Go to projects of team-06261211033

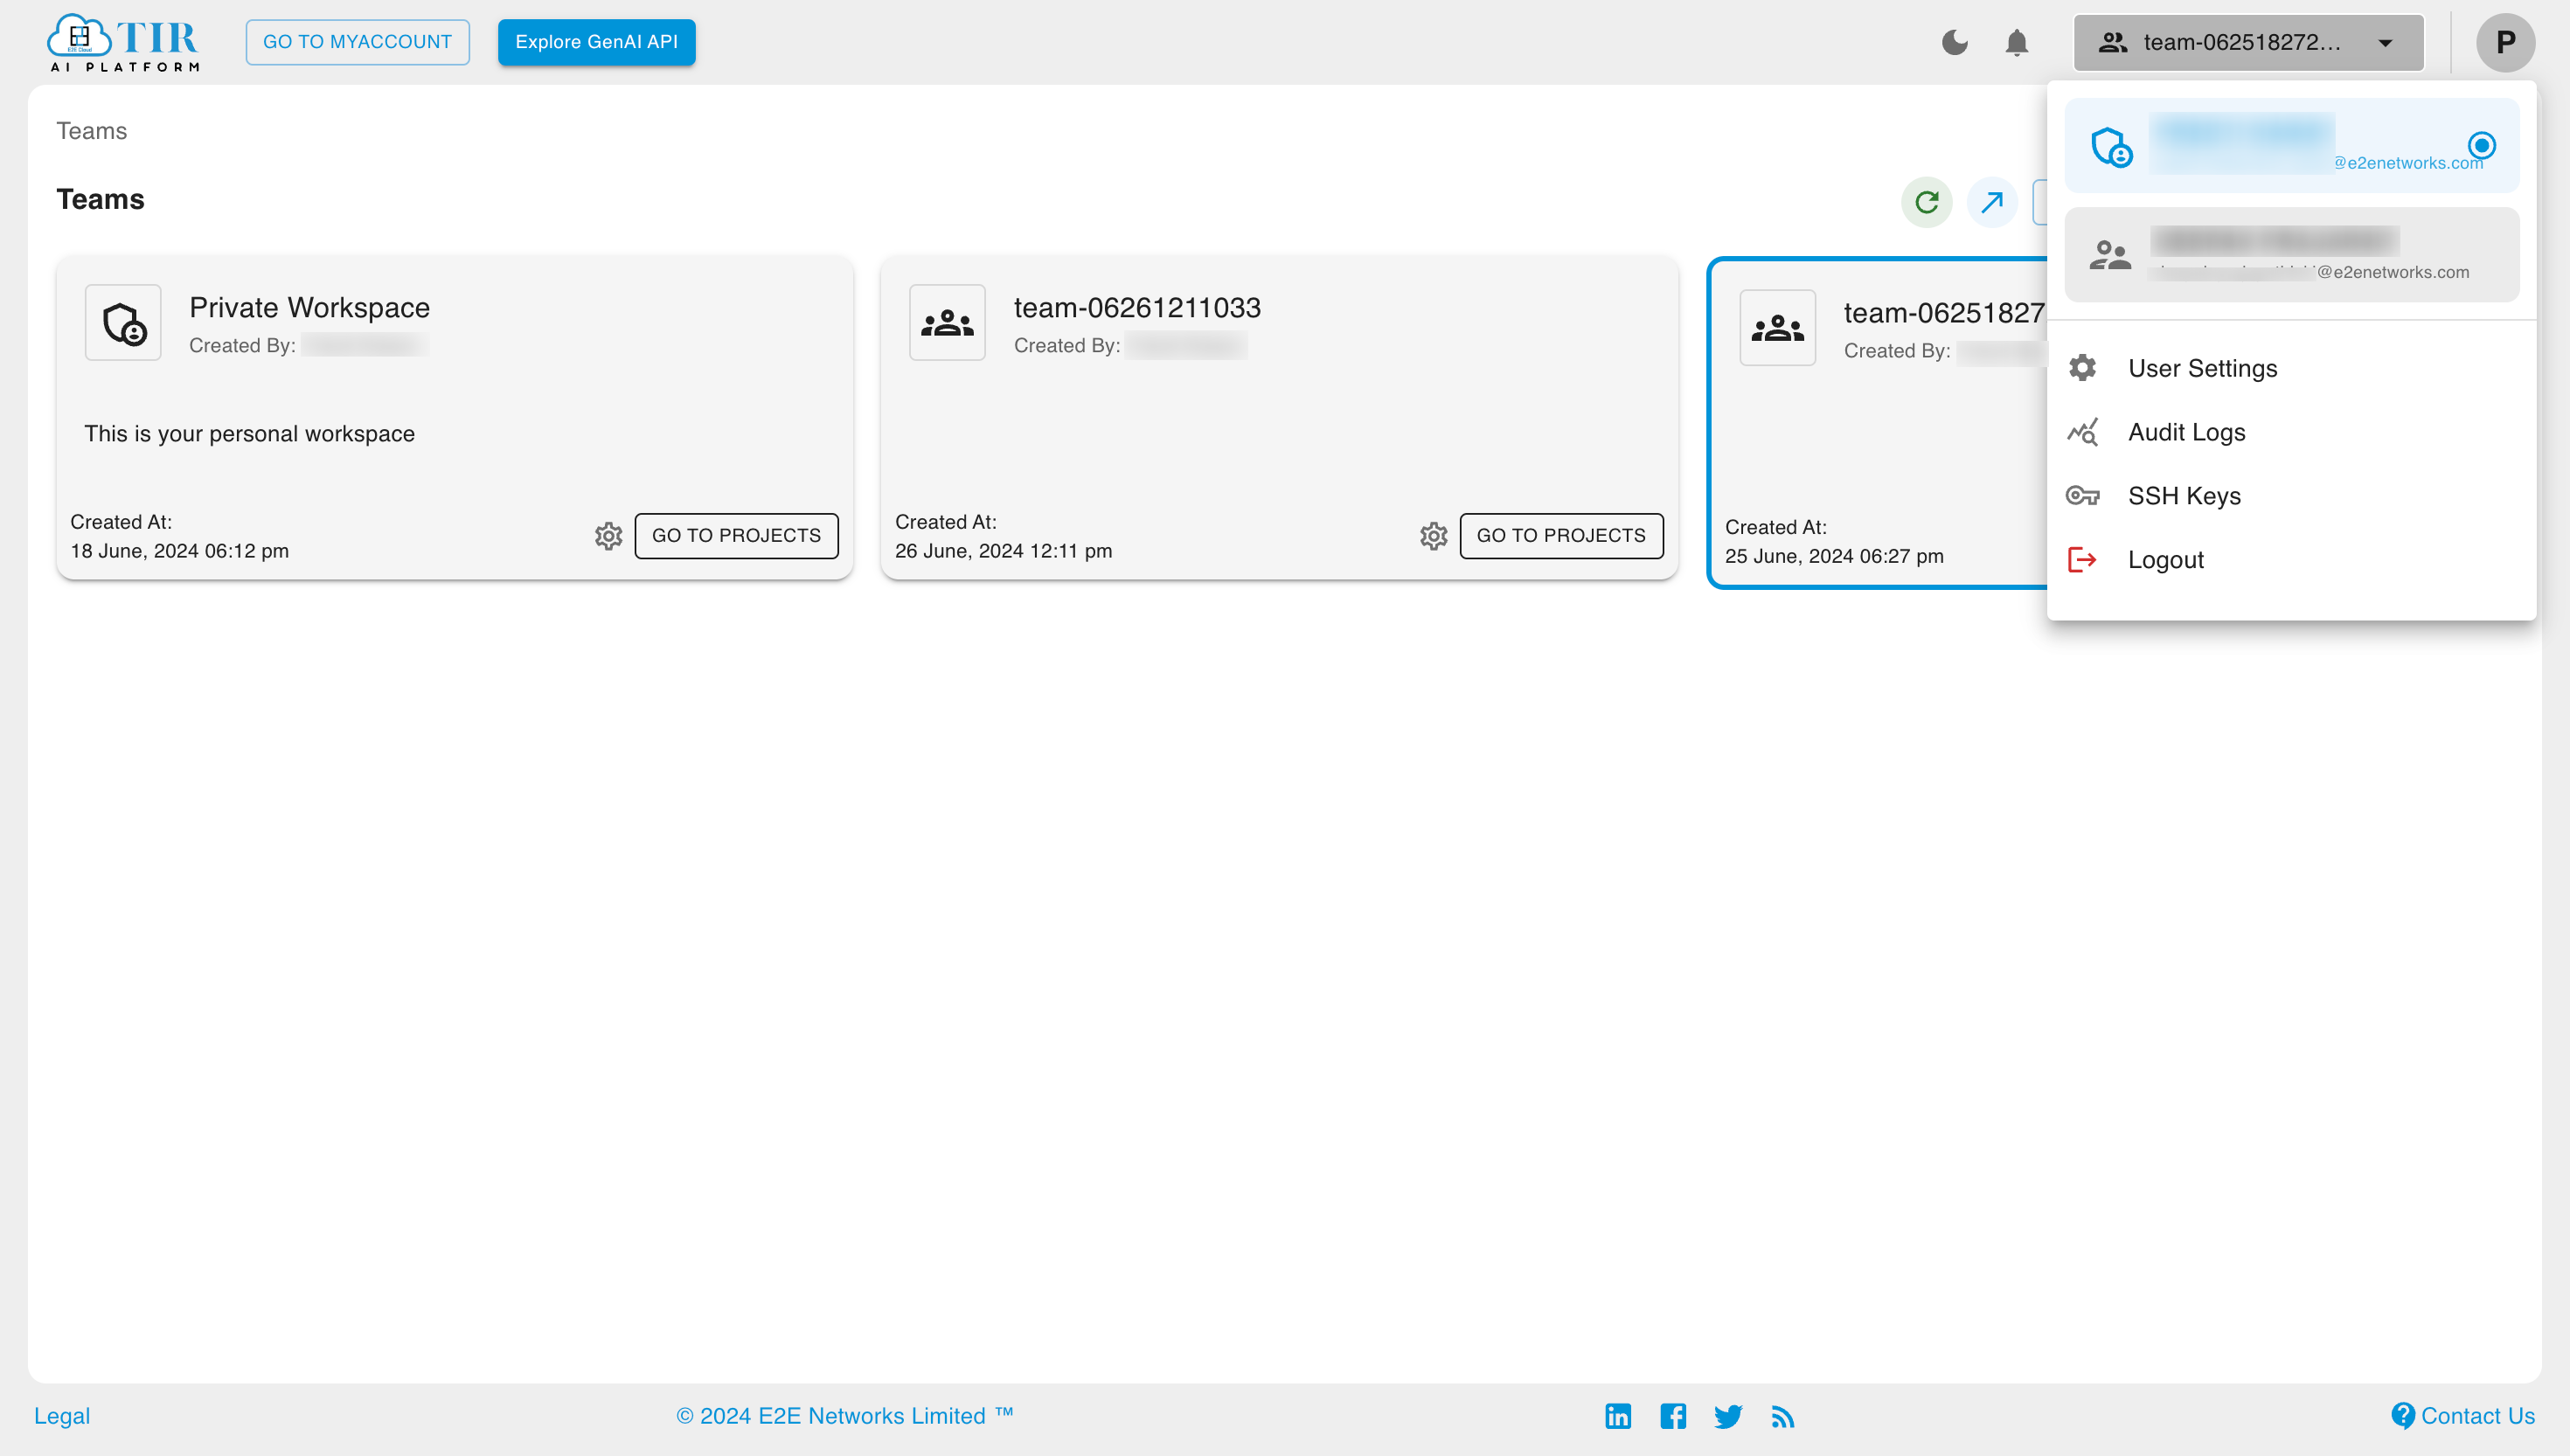pos(1561,536)
